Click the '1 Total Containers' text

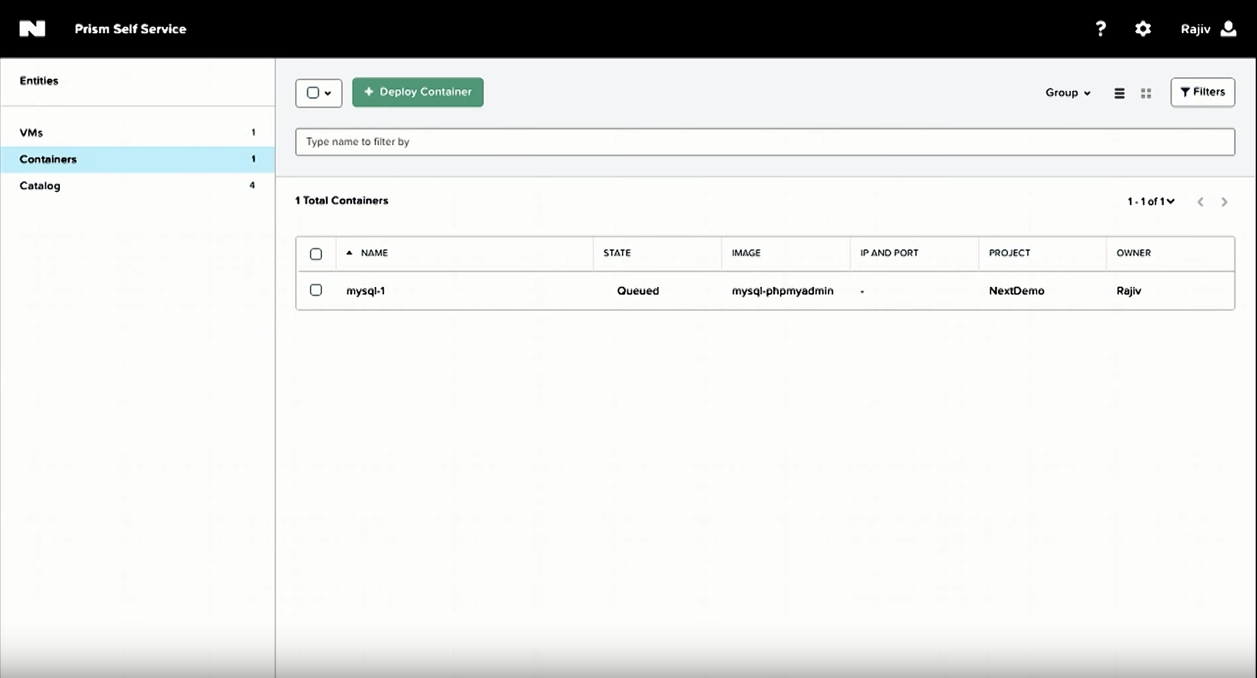click(342, 201)
